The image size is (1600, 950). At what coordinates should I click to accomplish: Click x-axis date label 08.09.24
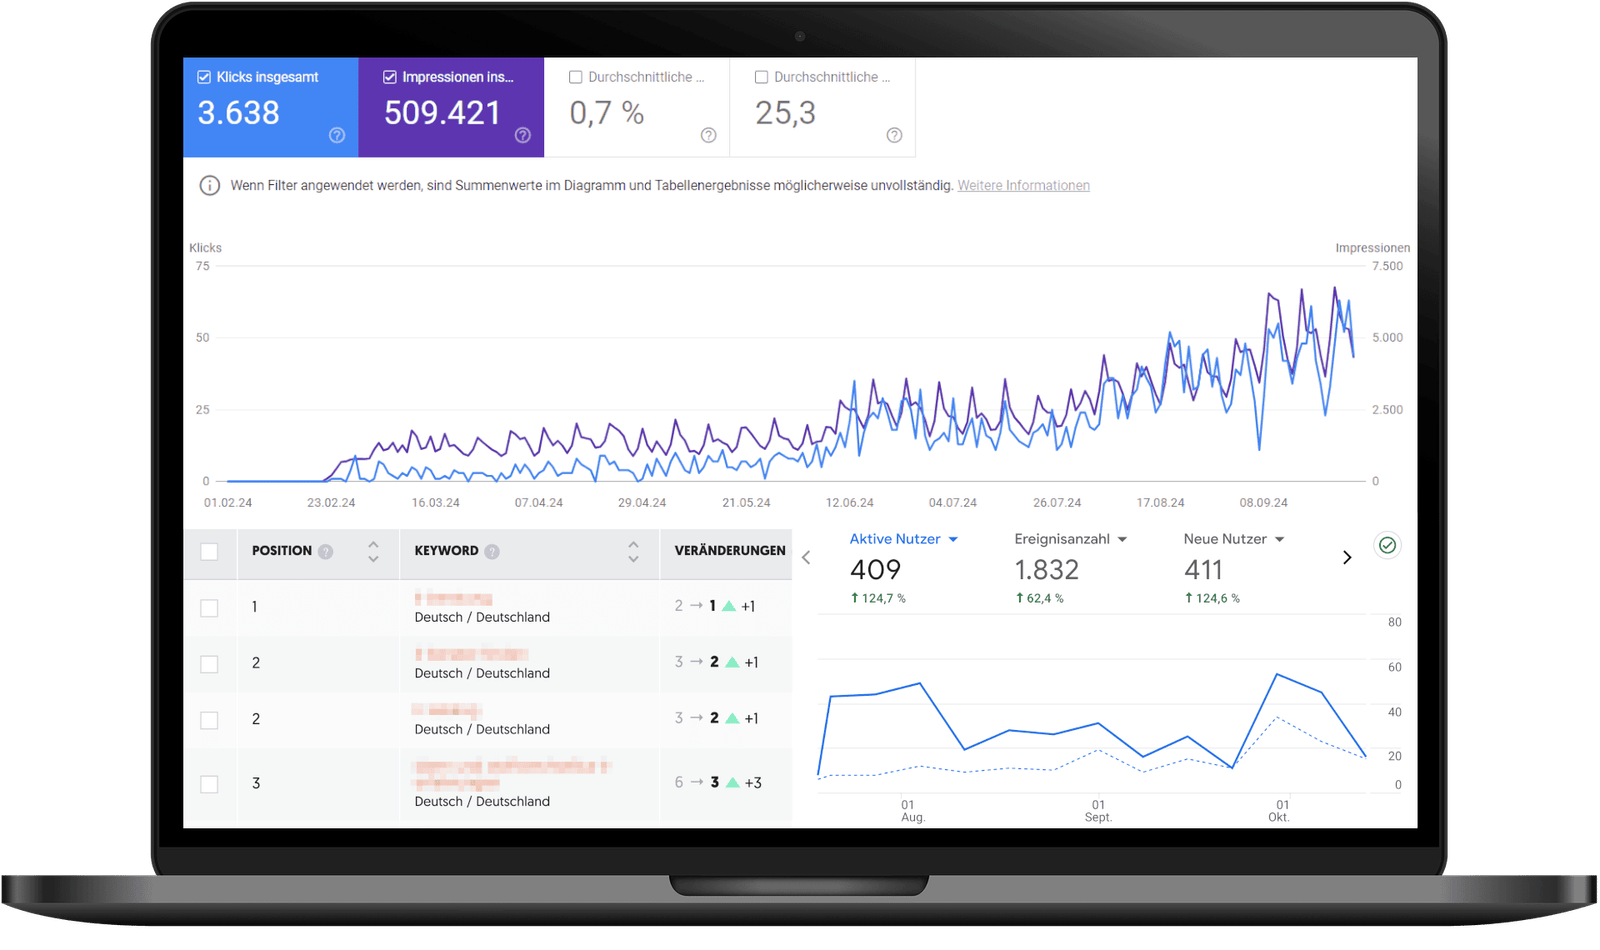coord(1263,503)
